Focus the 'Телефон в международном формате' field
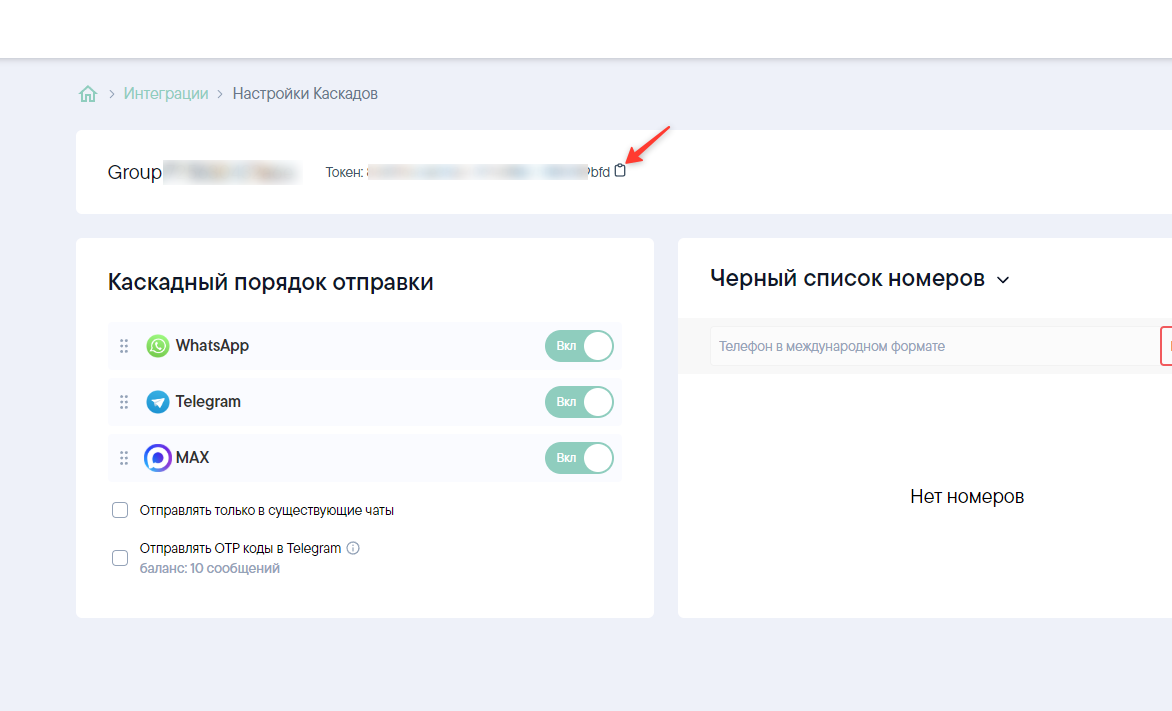Viewport: 1172px width, 711px height. pos(930,346)
